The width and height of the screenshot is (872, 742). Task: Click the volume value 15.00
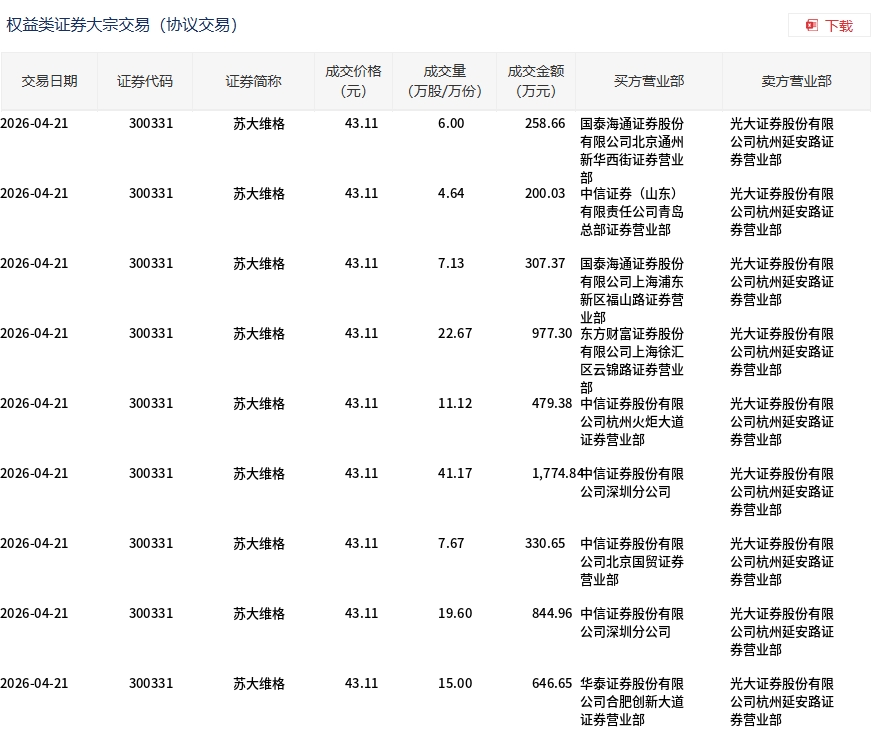(x=455, y=684)
